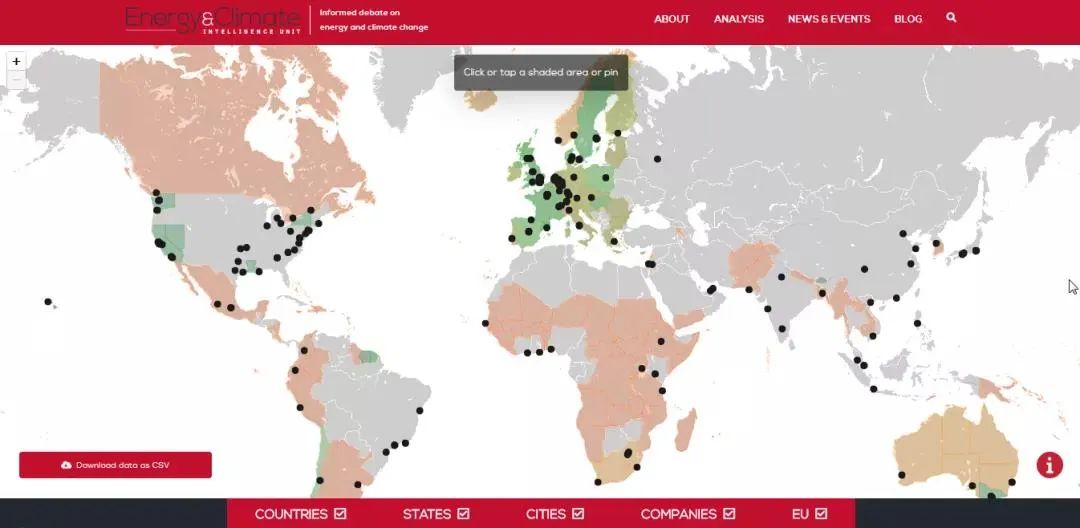Click the cloud download icon
This screenshot has width=1080, height=528.
[x=66, y=465]
